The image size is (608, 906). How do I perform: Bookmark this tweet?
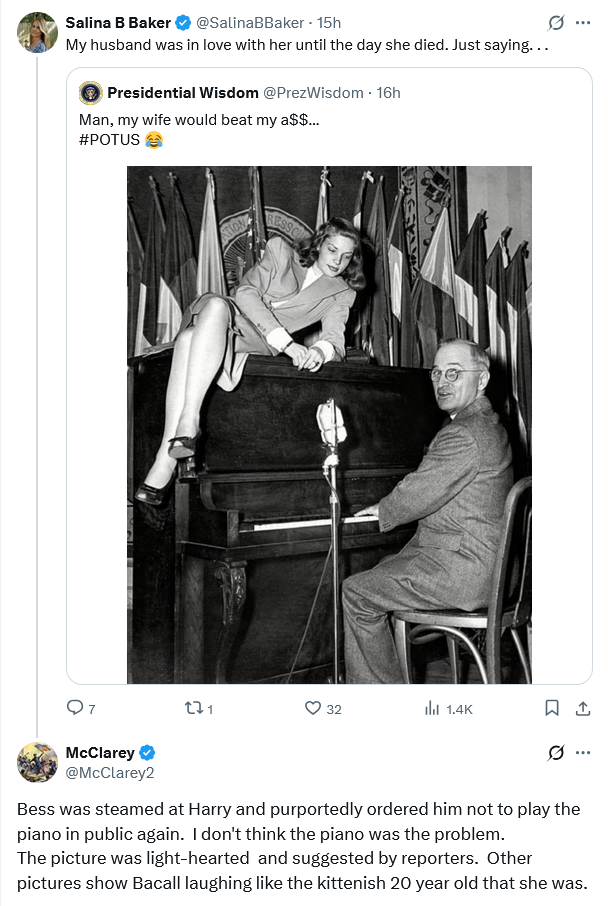(x=551, y=708)
